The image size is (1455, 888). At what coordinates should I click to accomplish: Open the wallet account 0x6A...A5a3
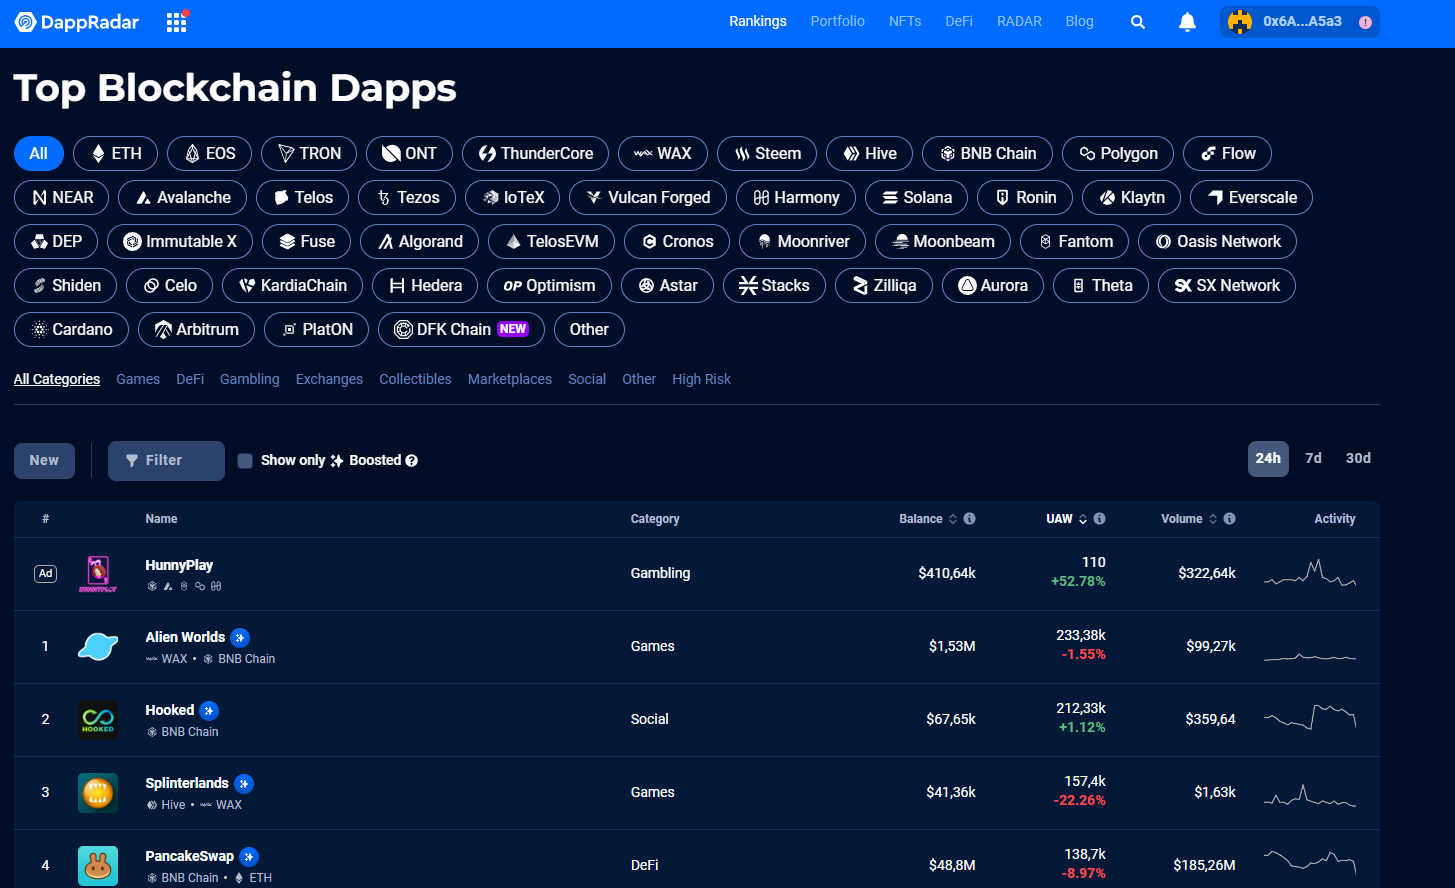pos(1300,22)
